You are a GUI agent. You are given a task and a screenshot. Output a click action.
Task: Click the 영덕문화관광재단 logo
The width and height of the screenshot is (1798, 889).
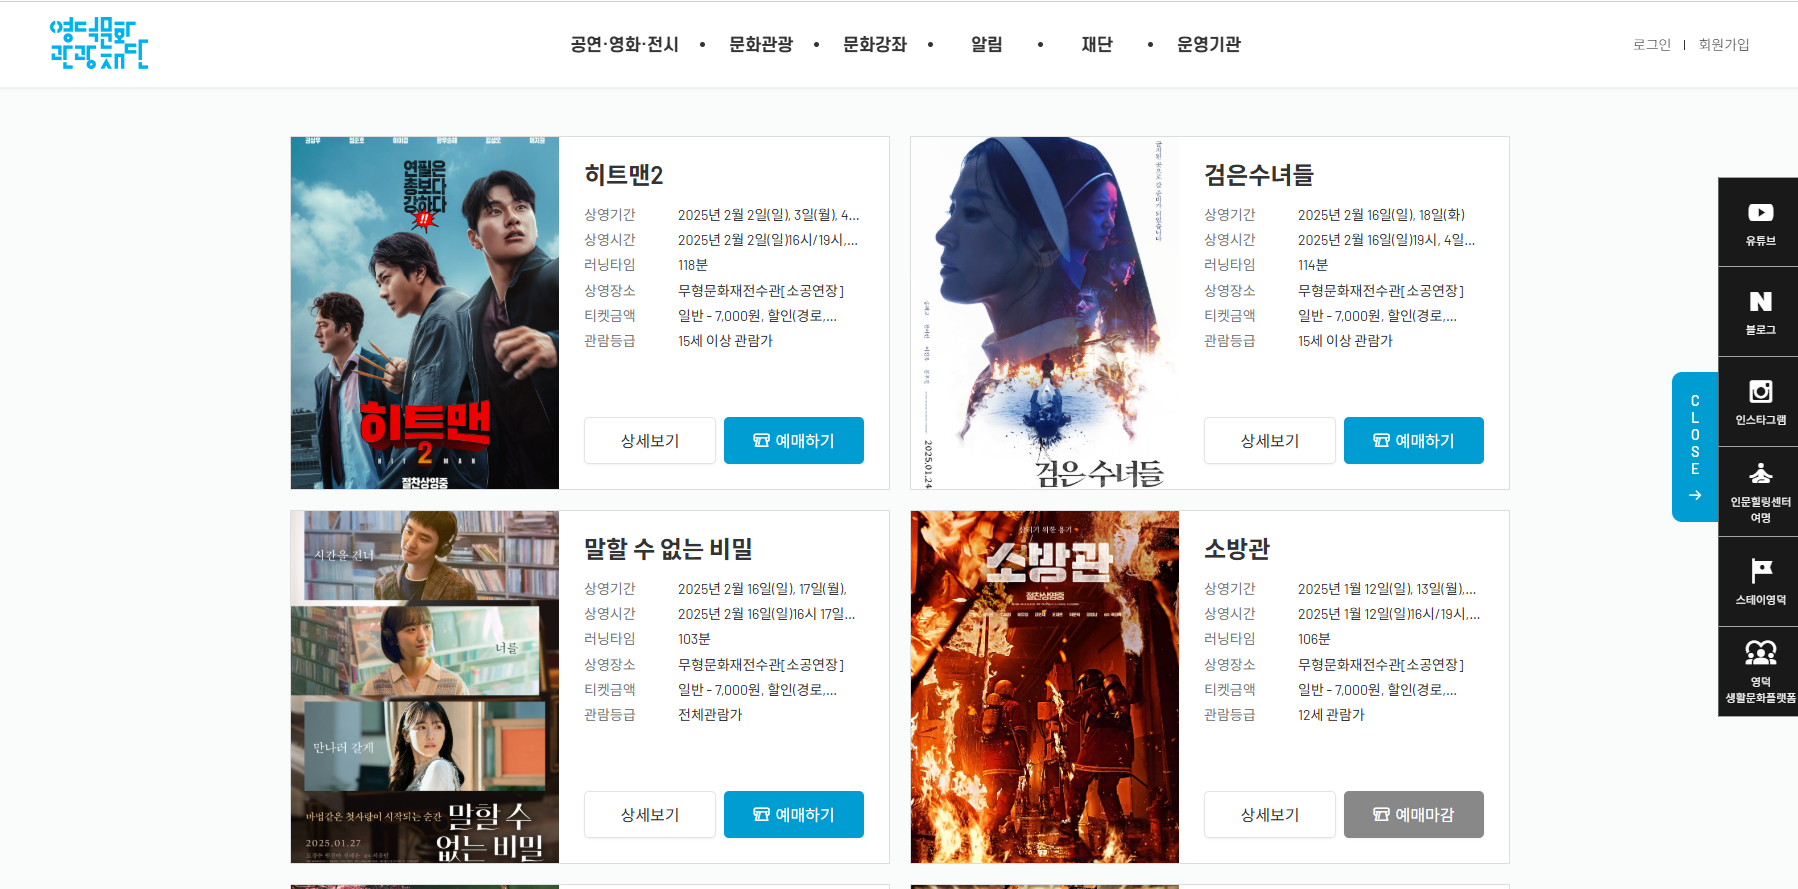tap(99, 44)
